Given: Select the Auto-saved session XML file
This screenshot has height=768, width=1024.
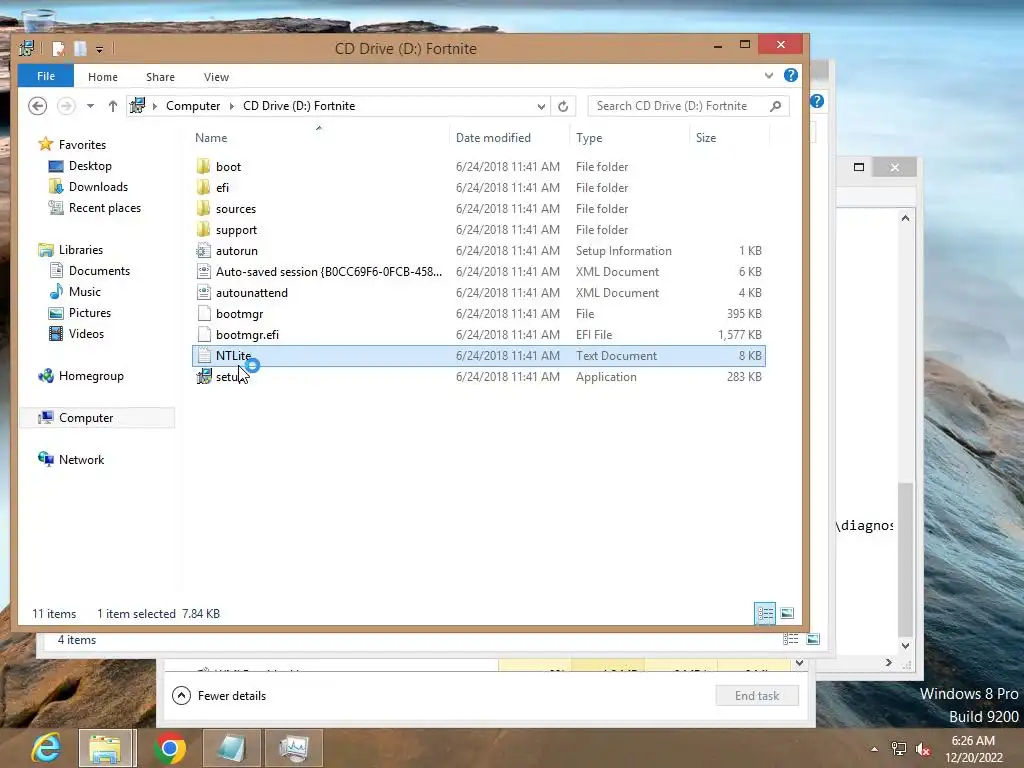Looking at the screenshot, I should 479,272.
